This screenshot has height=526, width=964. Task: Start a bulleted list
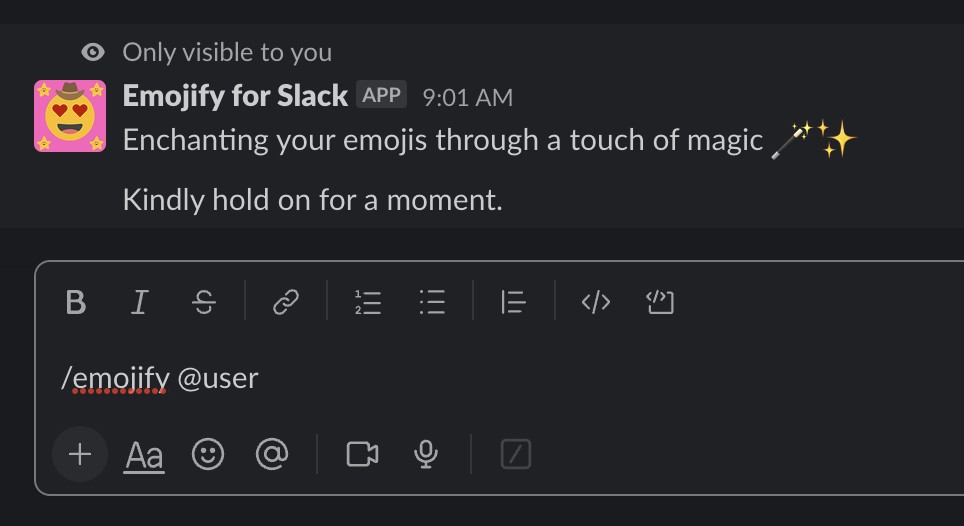(x=432, y=302)
